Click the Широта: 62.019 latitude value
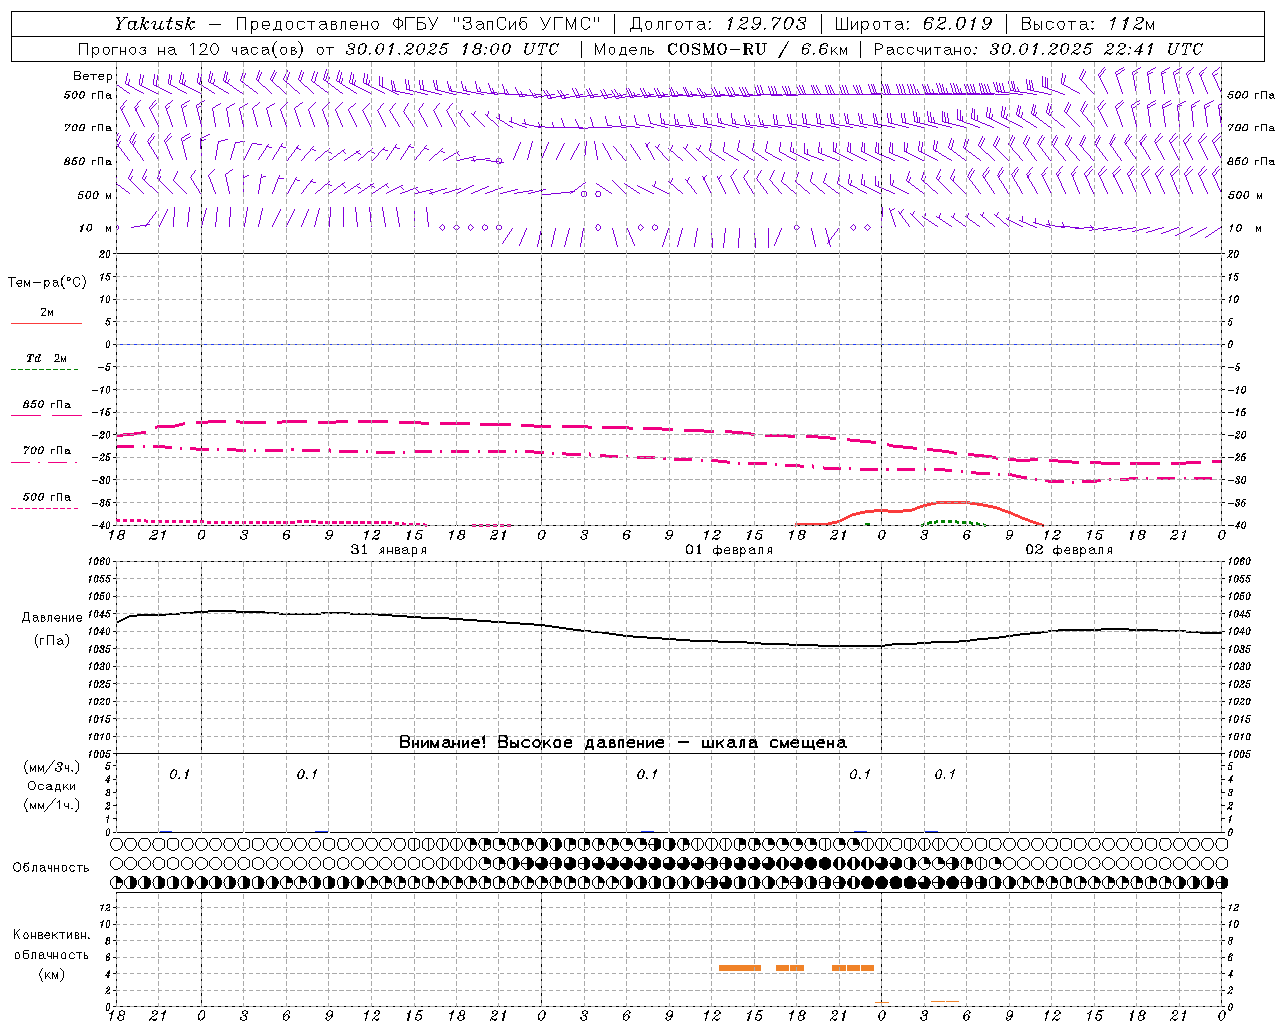The image size is (1280, 1024). 913,24
